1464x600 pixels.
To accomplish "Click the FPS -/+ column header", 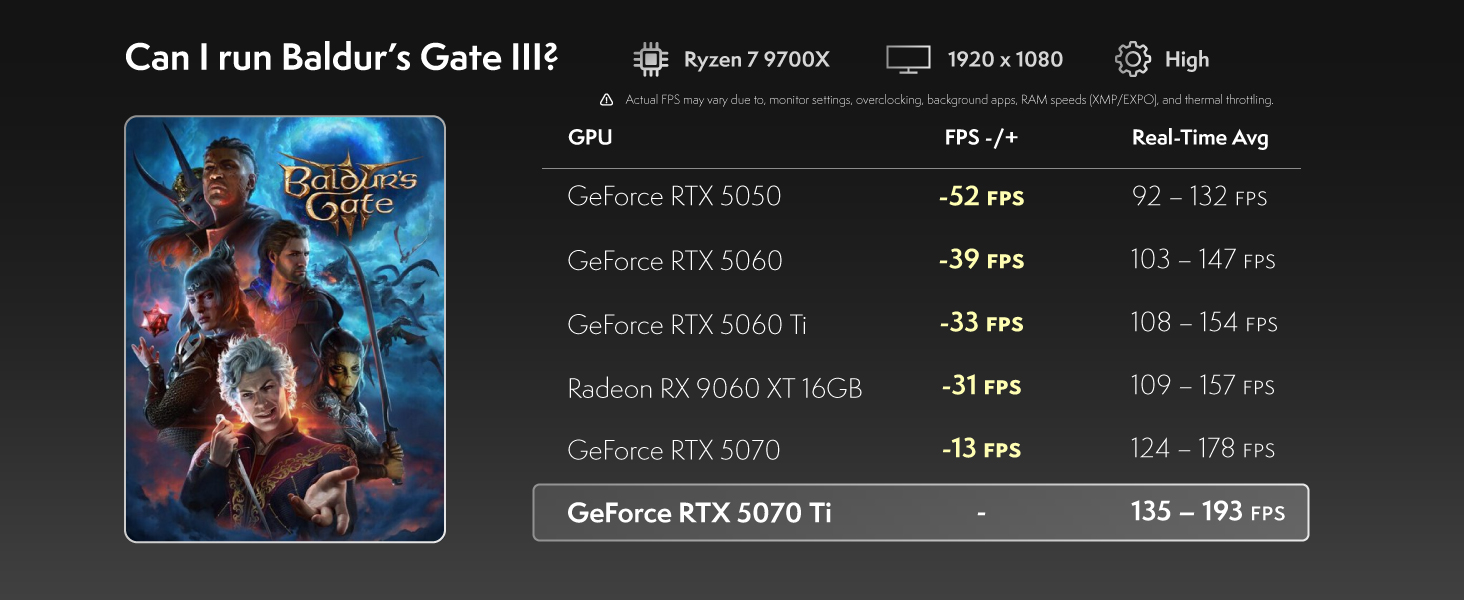I will click(x=981, y=137).
